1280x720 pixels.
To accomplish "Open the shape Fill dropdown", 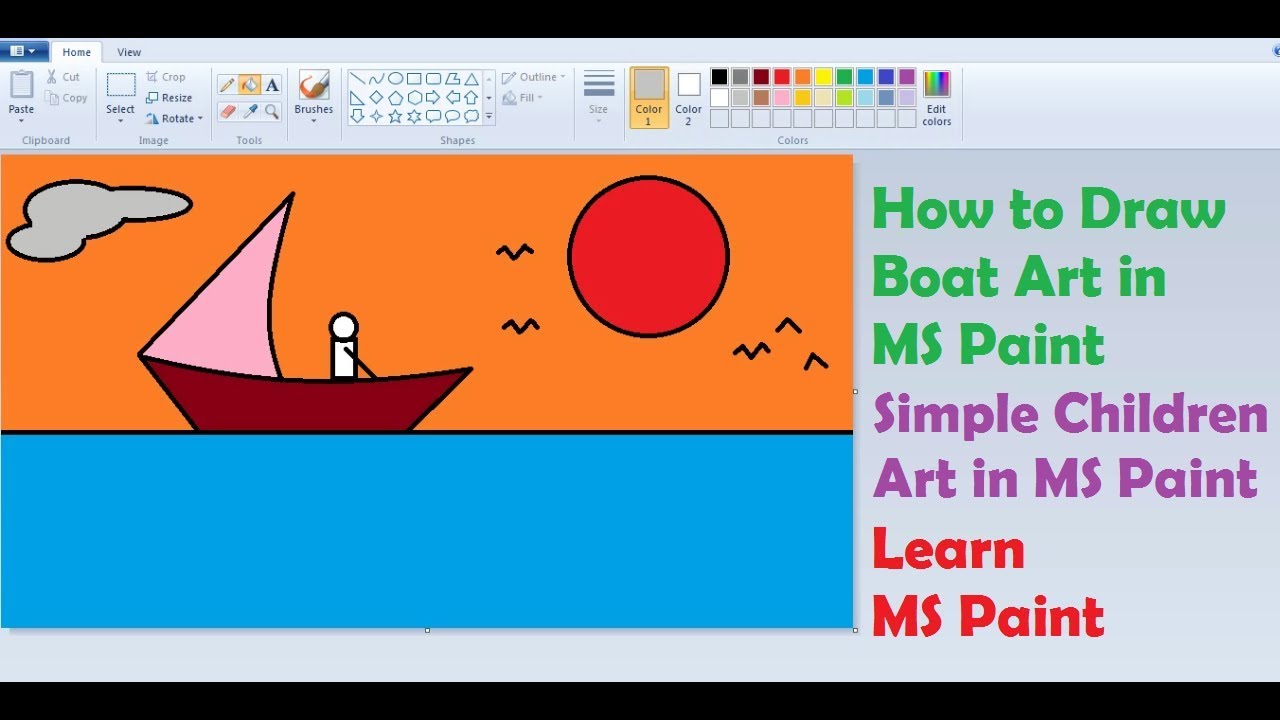I will (x=523, y=98).
